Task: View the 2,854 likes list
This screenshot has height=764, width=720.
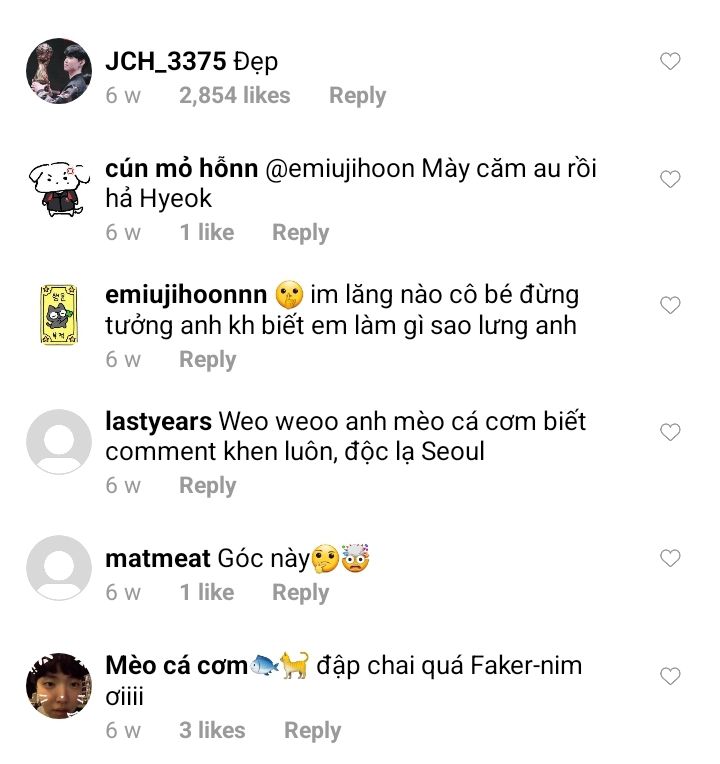Action: point(234,96)
